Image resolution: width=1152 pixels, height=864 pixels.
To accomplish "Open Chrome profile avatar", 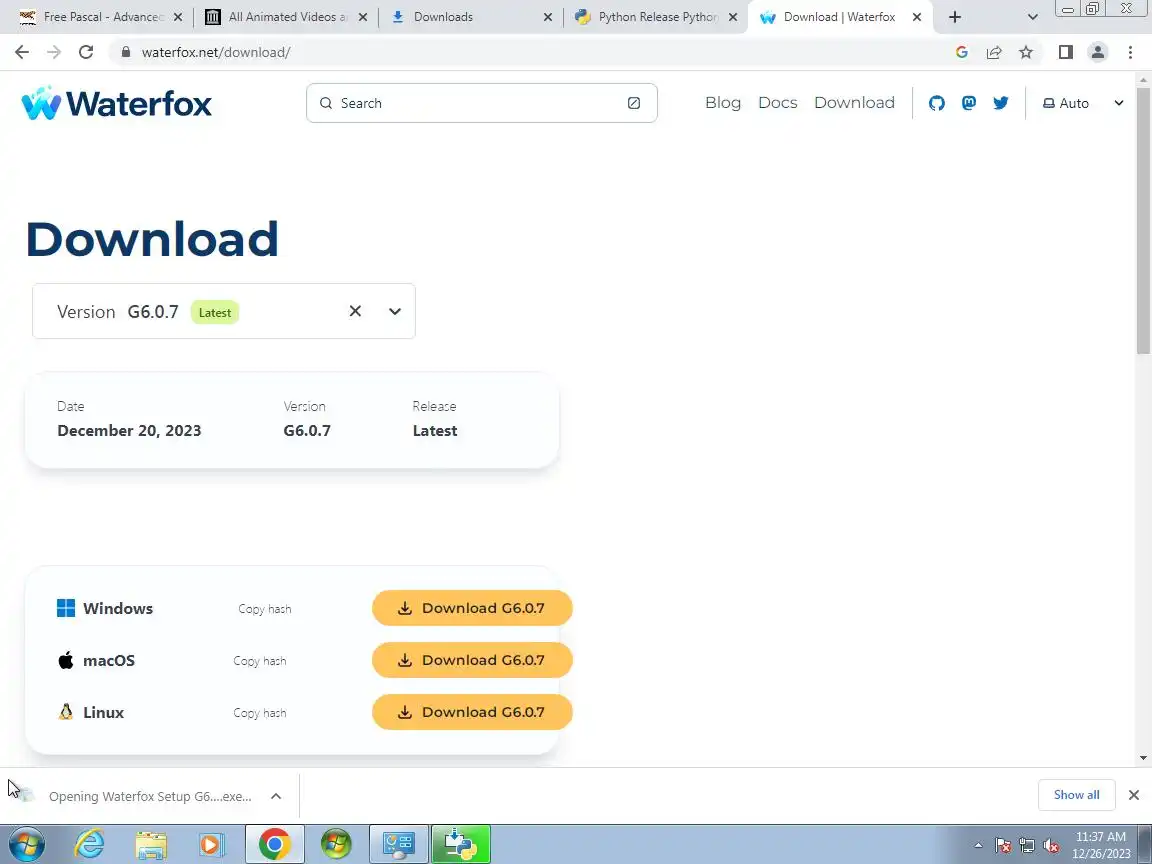I will tap(1098, 51).
